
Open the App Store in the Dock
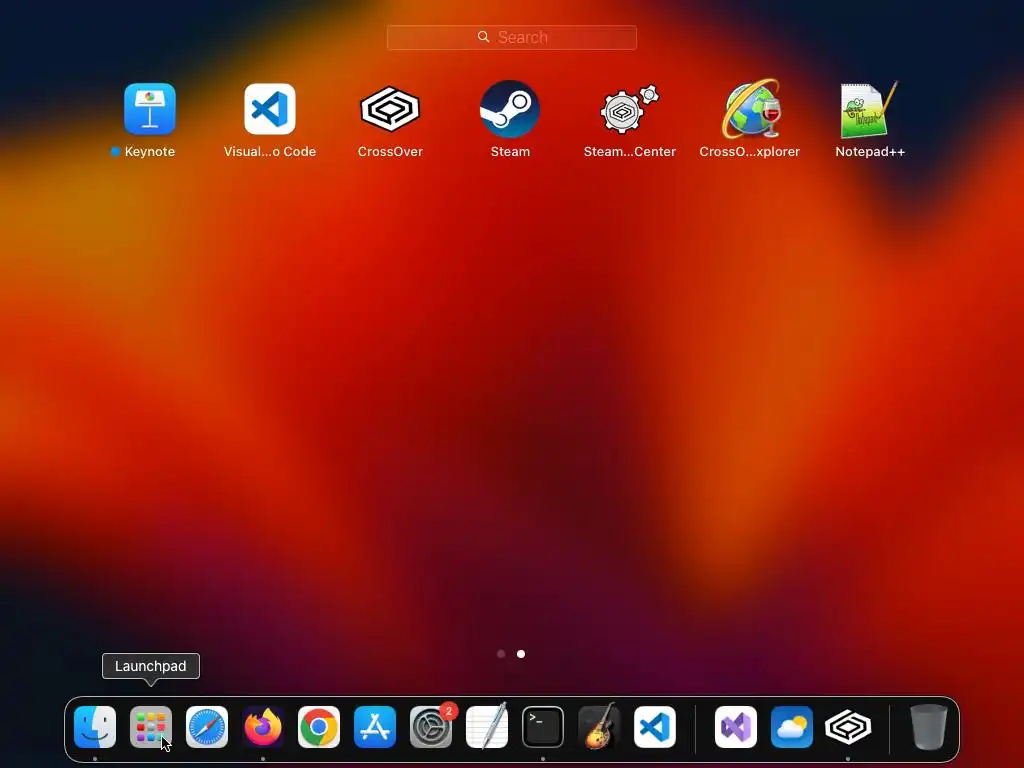[375, 727]
